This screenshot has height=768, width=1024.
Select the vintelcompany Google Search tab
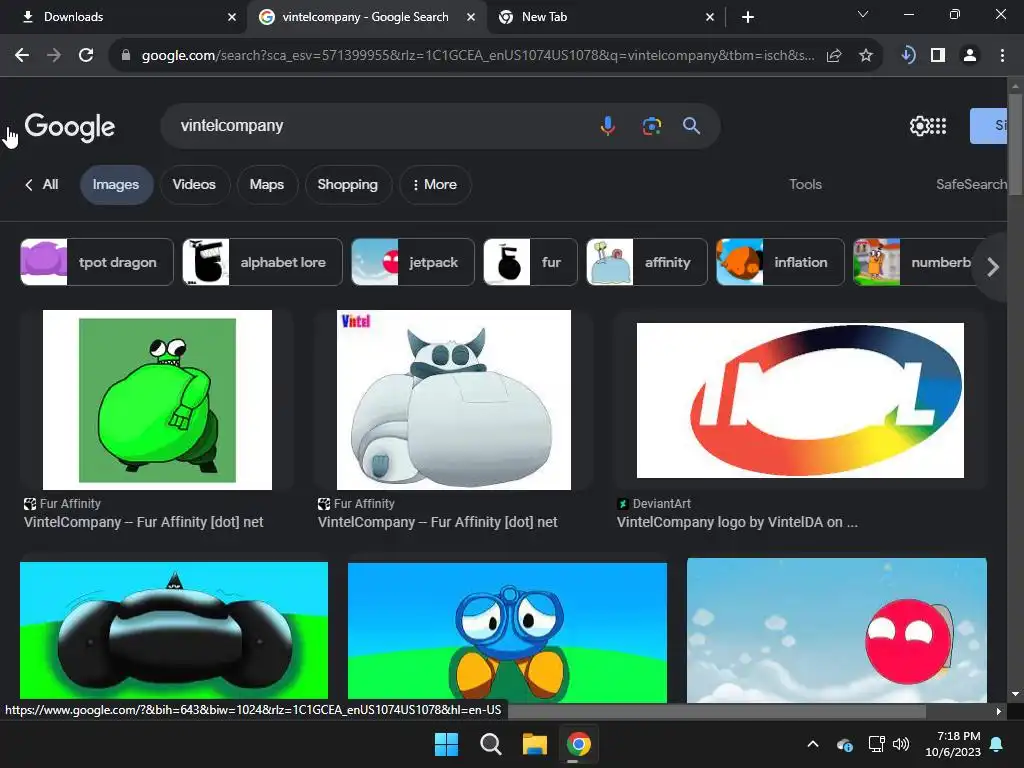(366, 17)
